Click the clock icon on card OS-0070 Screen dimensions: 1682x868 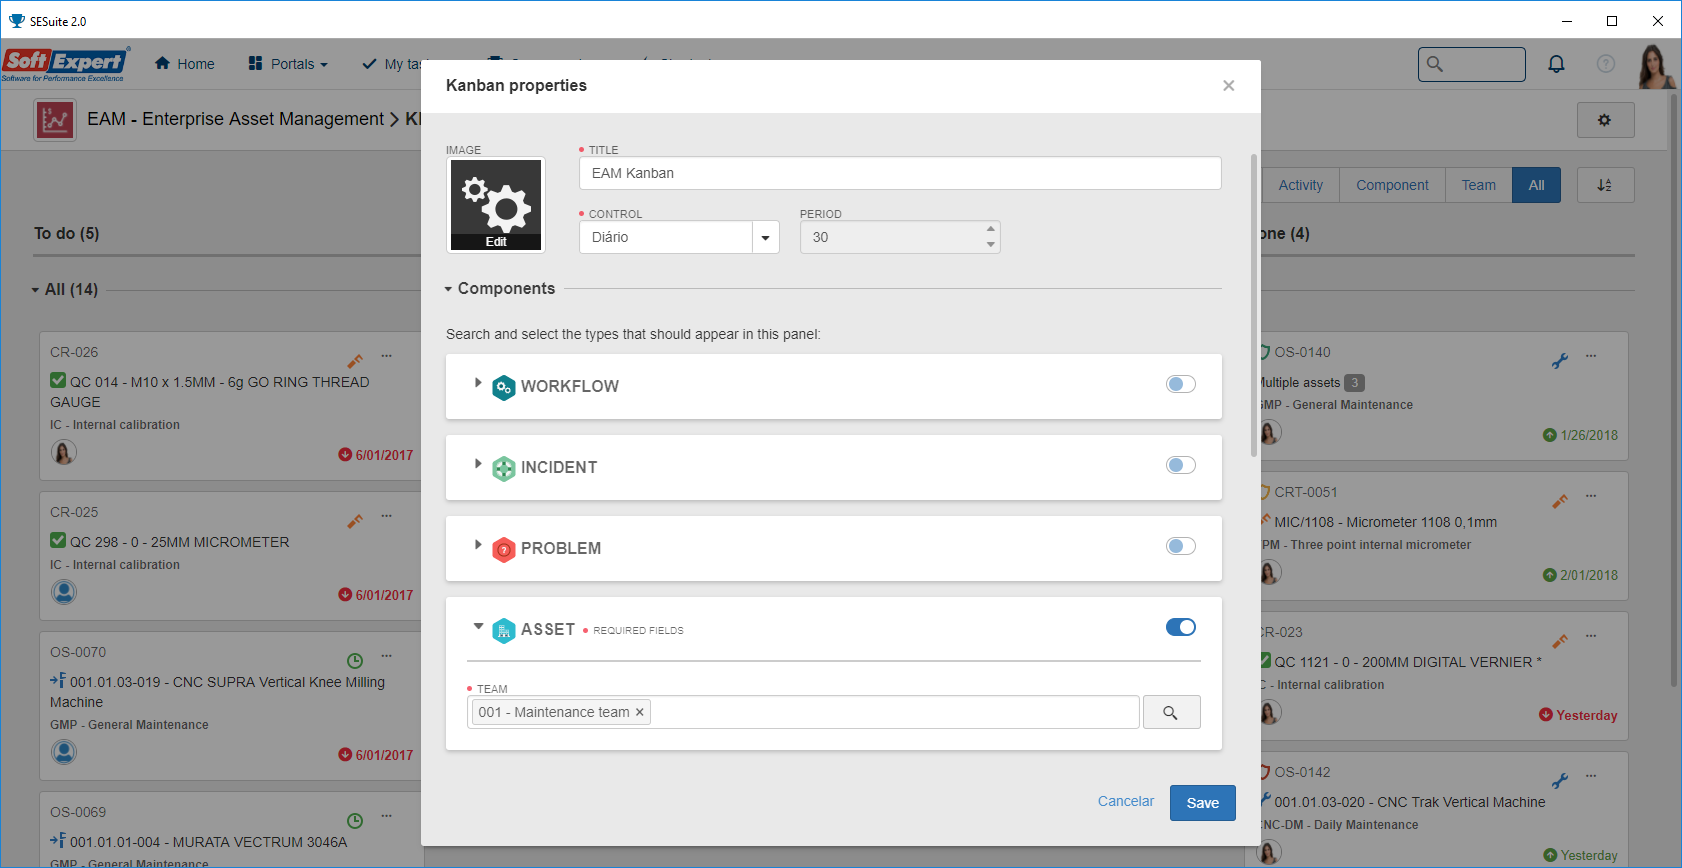355,661
